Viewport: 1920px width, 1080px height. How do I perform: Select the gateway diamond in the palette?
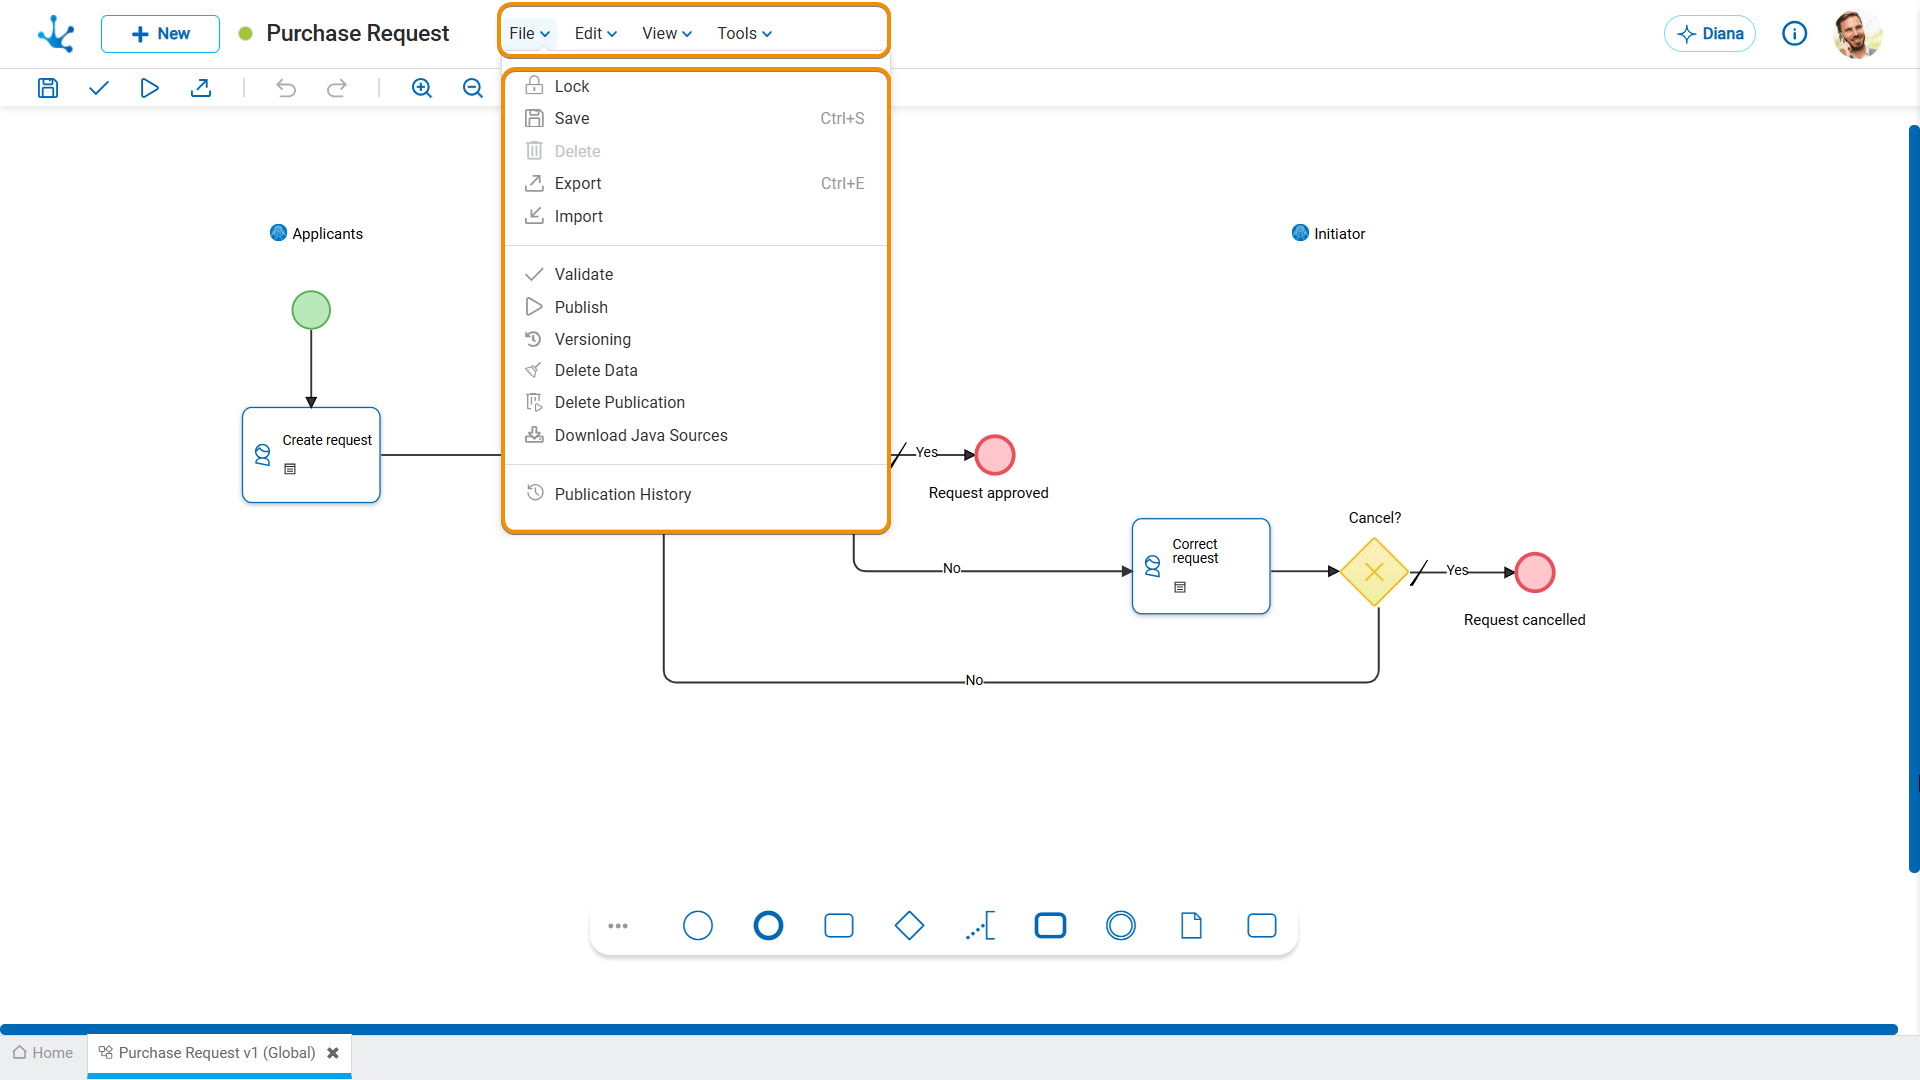click(x=909, y=926)
